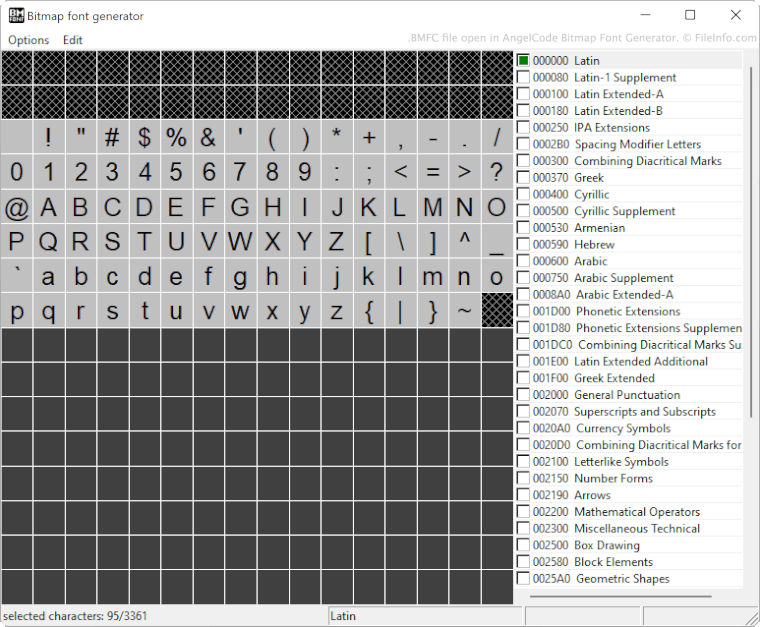
Task: Check the Cyrillic unicode range box
Action: tap(523, 194)
